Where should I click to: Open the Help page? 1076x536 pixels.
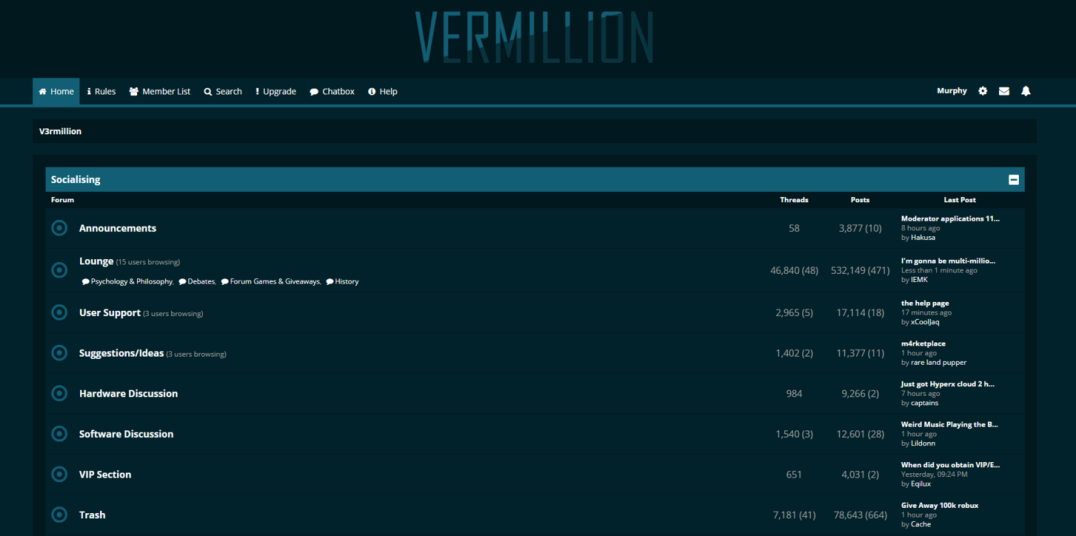coord(383,91)
